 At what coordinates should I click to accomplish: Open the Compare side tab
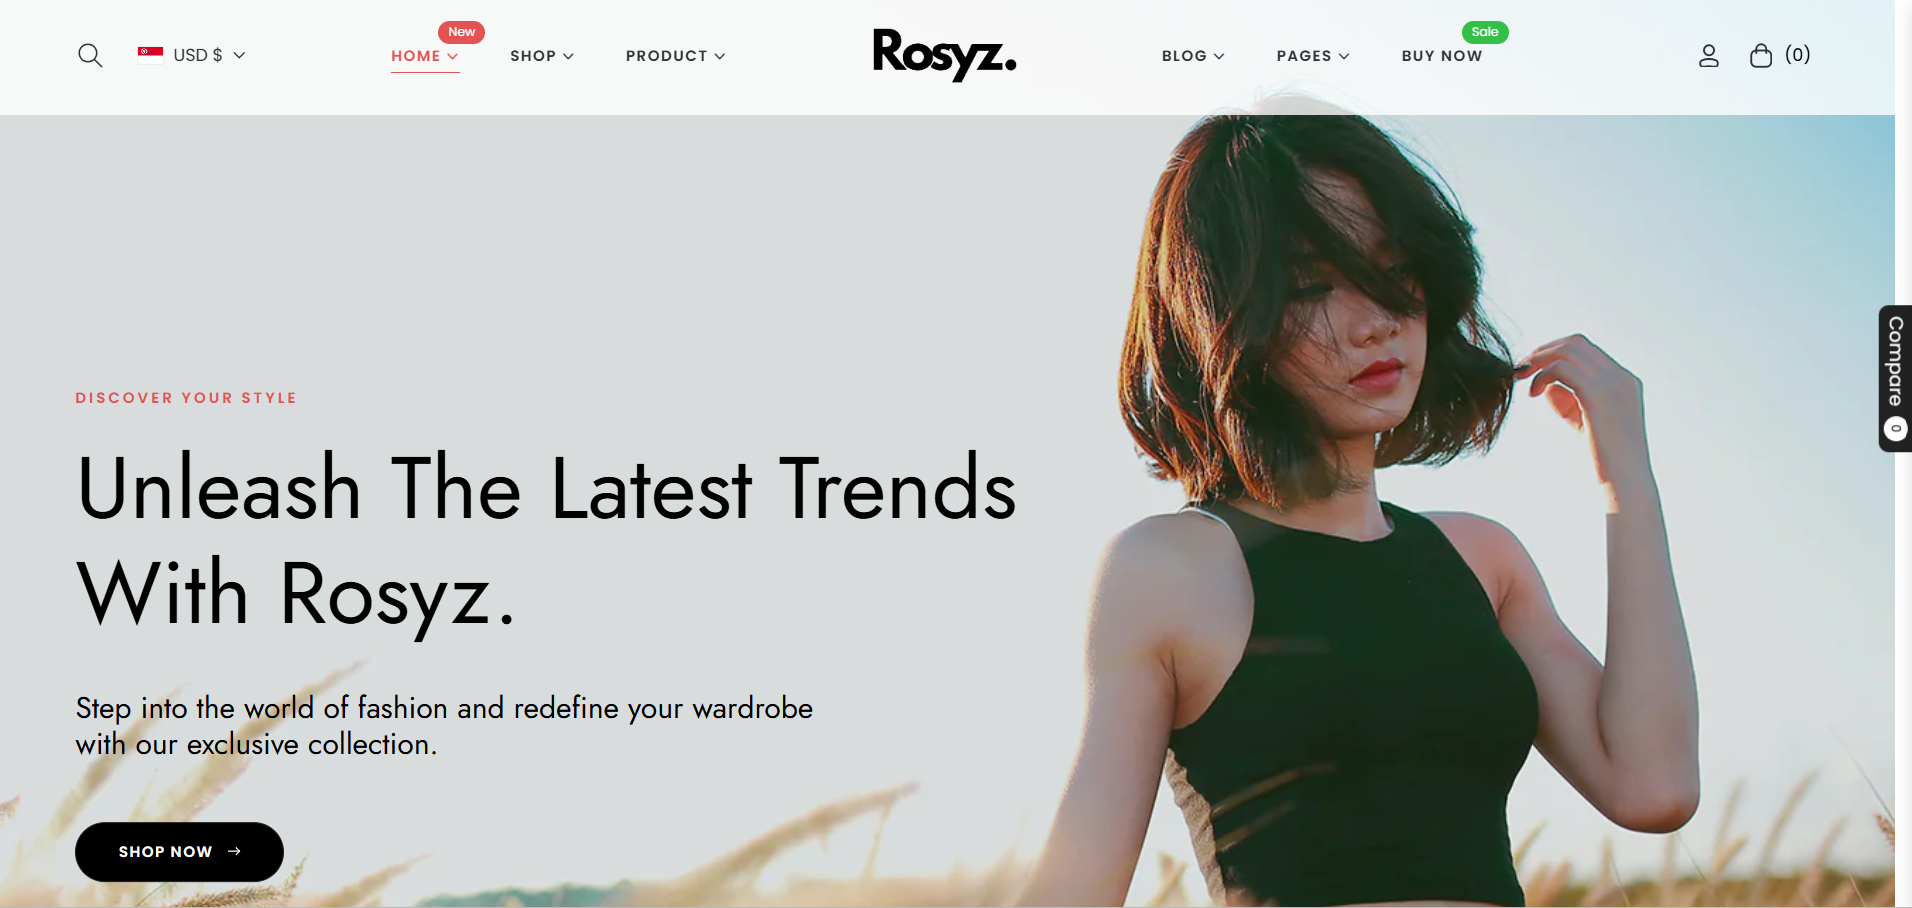pyautogui.click(x=1895, y=378)
